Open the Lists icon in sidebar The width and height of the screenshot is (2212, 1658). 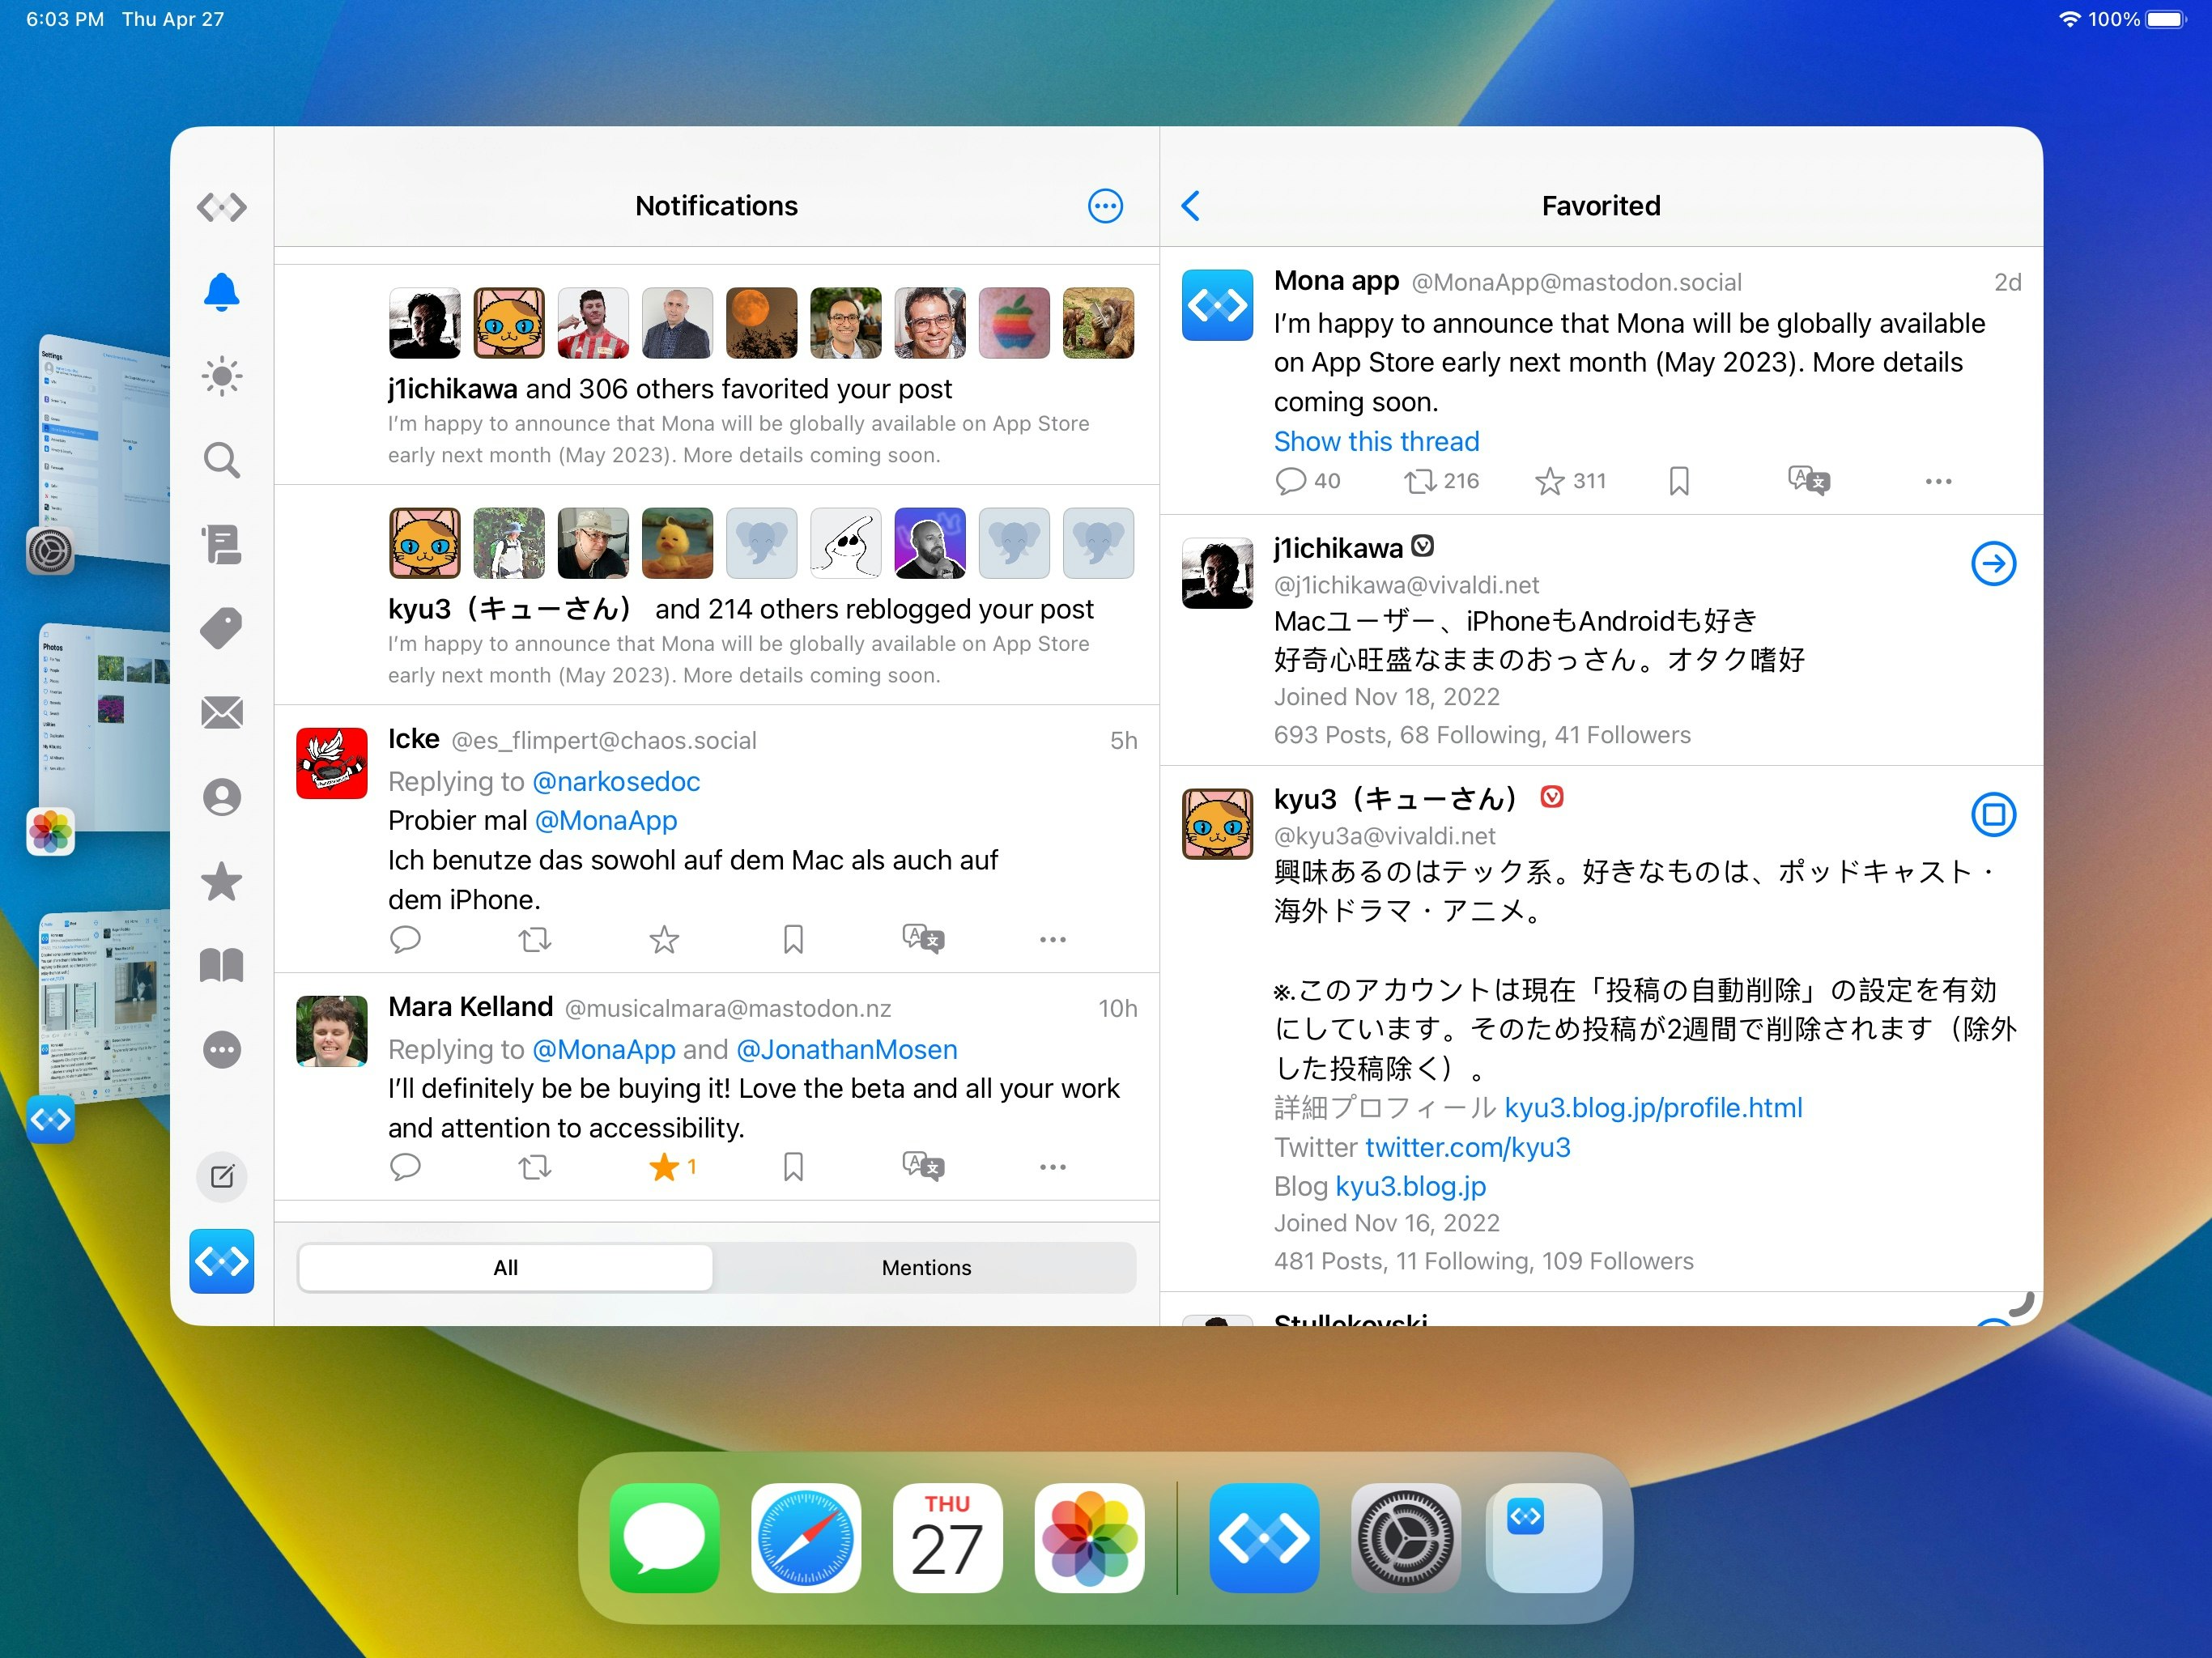coord(221,545)
